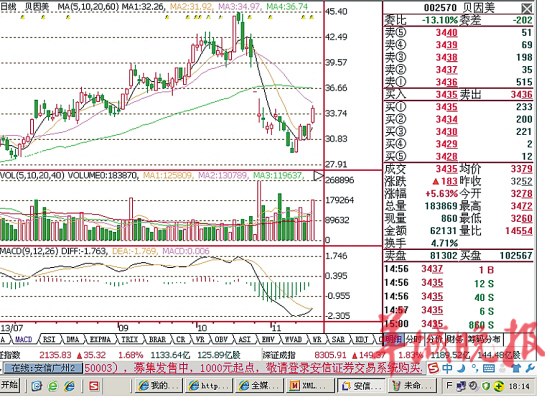
Task: Switch to the 分时 panel tab
Action: pyautogui.click(x=414, y=339)
